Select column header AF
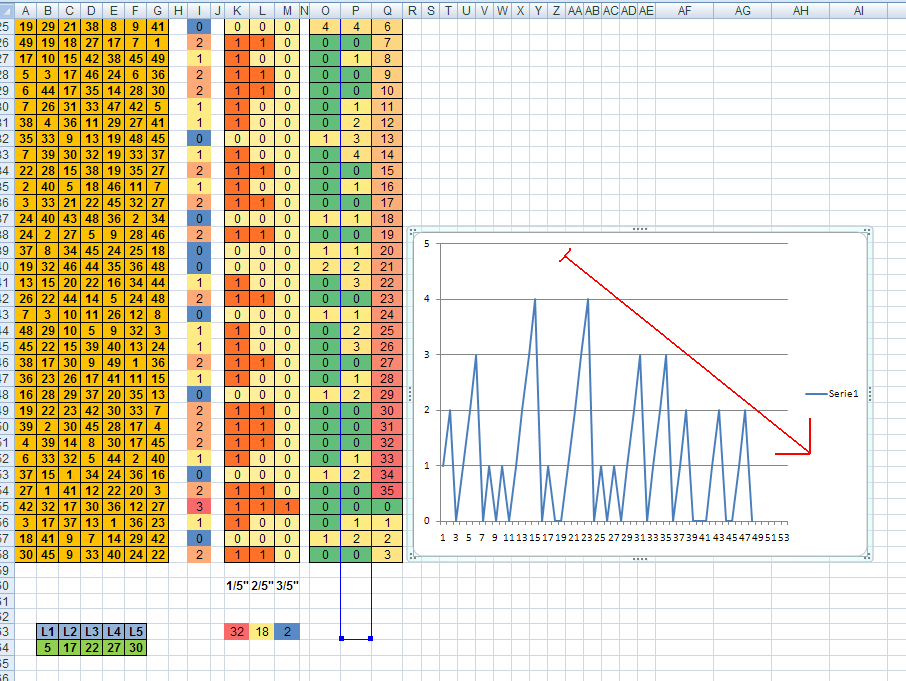Screen dimensions: 906x681 pyautogui.click(x=685, y=9)
